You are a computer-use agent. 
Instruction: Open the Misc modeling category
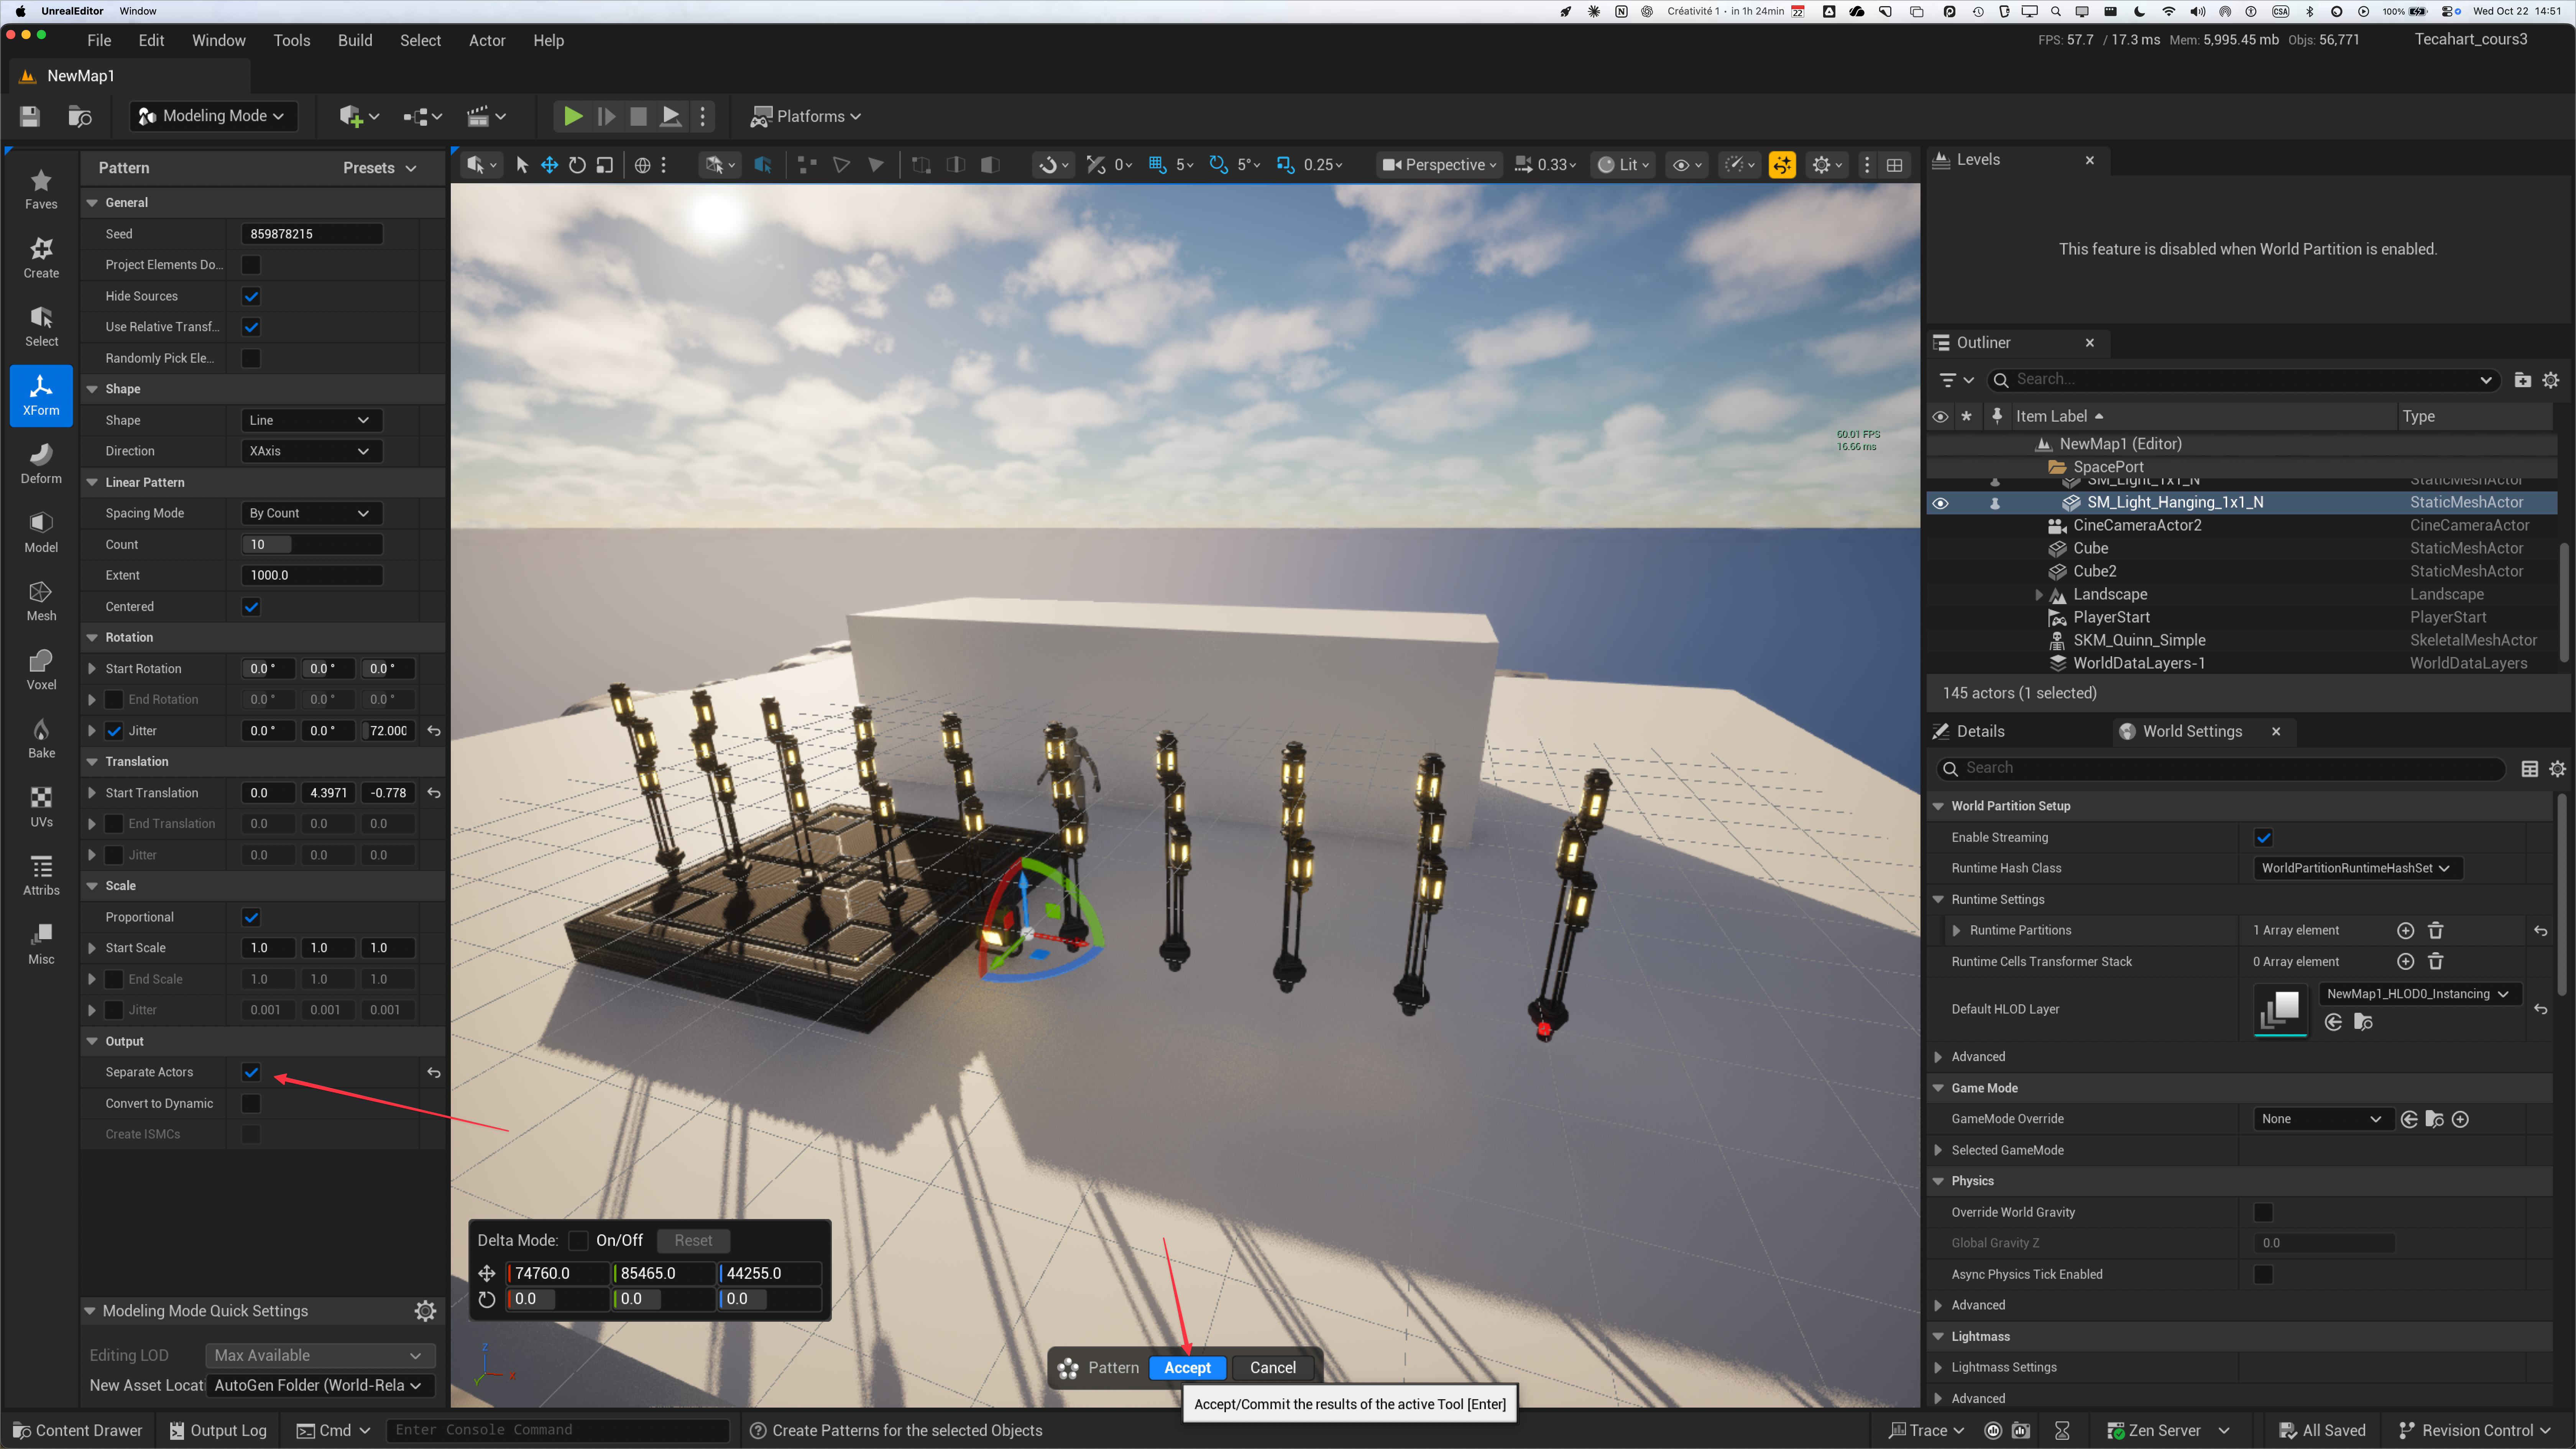(41, 945)
